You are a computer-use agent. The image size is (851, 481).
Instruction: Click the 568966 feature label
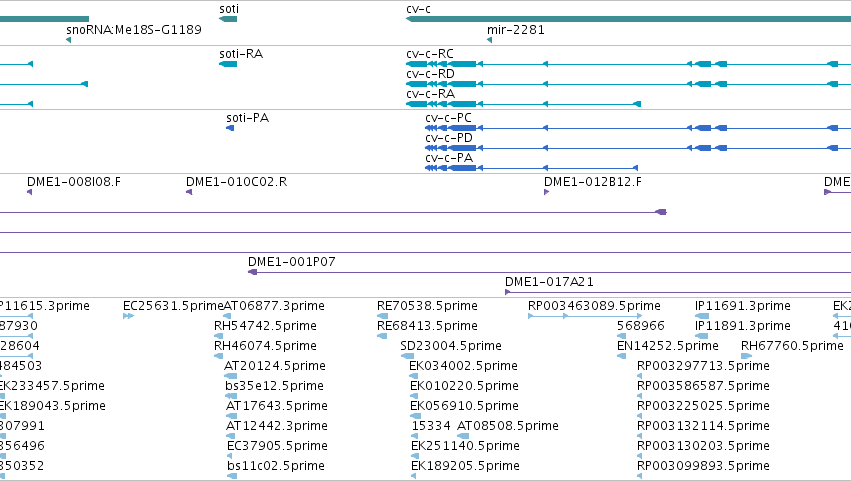tap(640, 326)
